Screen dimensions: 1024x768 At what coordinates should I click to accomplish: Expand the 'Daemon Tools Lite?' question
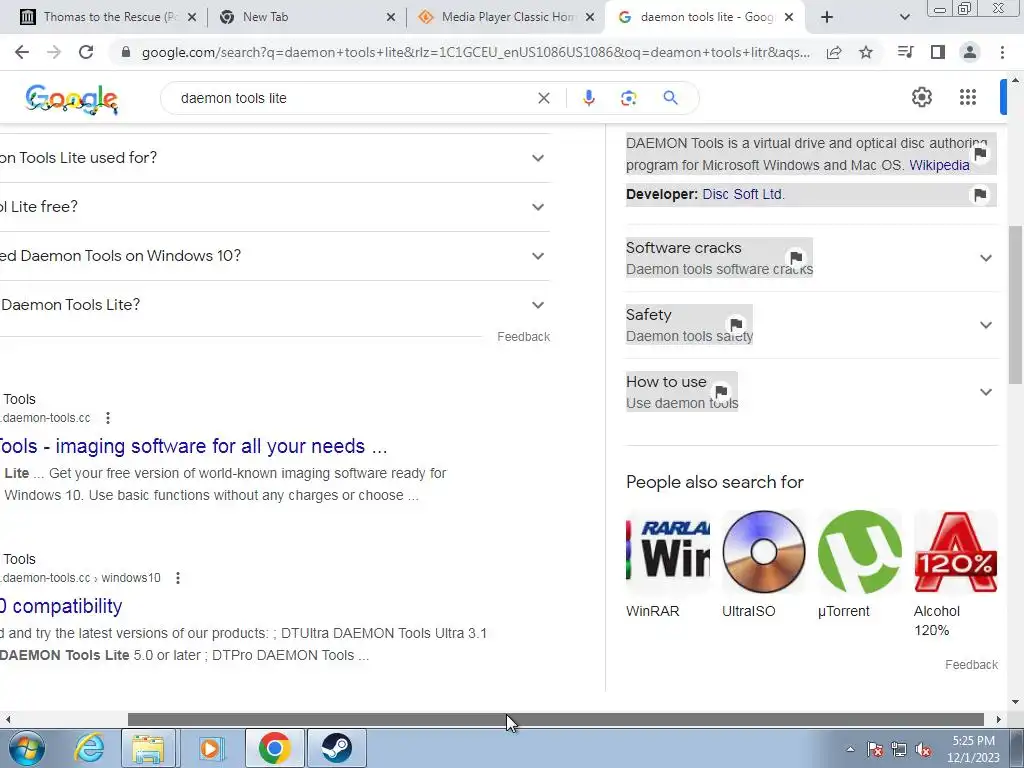pyautogui.click(x=537, y=305)
